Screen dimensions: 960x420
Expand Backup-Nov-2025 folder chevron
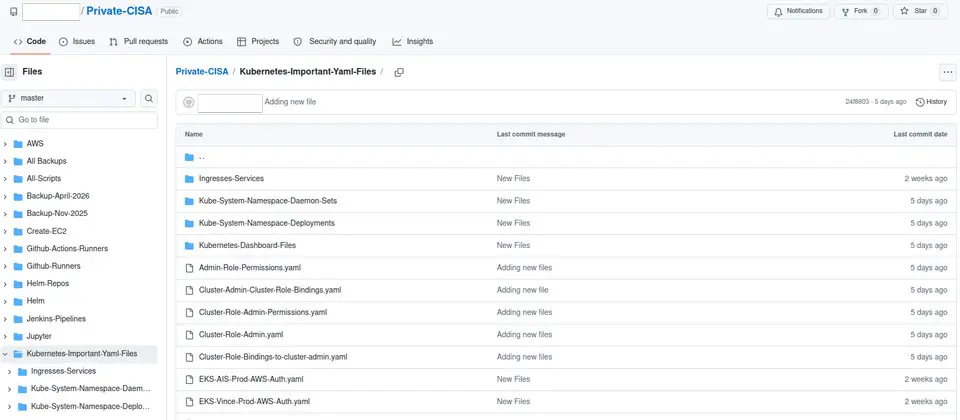click(x=6, y=214)
